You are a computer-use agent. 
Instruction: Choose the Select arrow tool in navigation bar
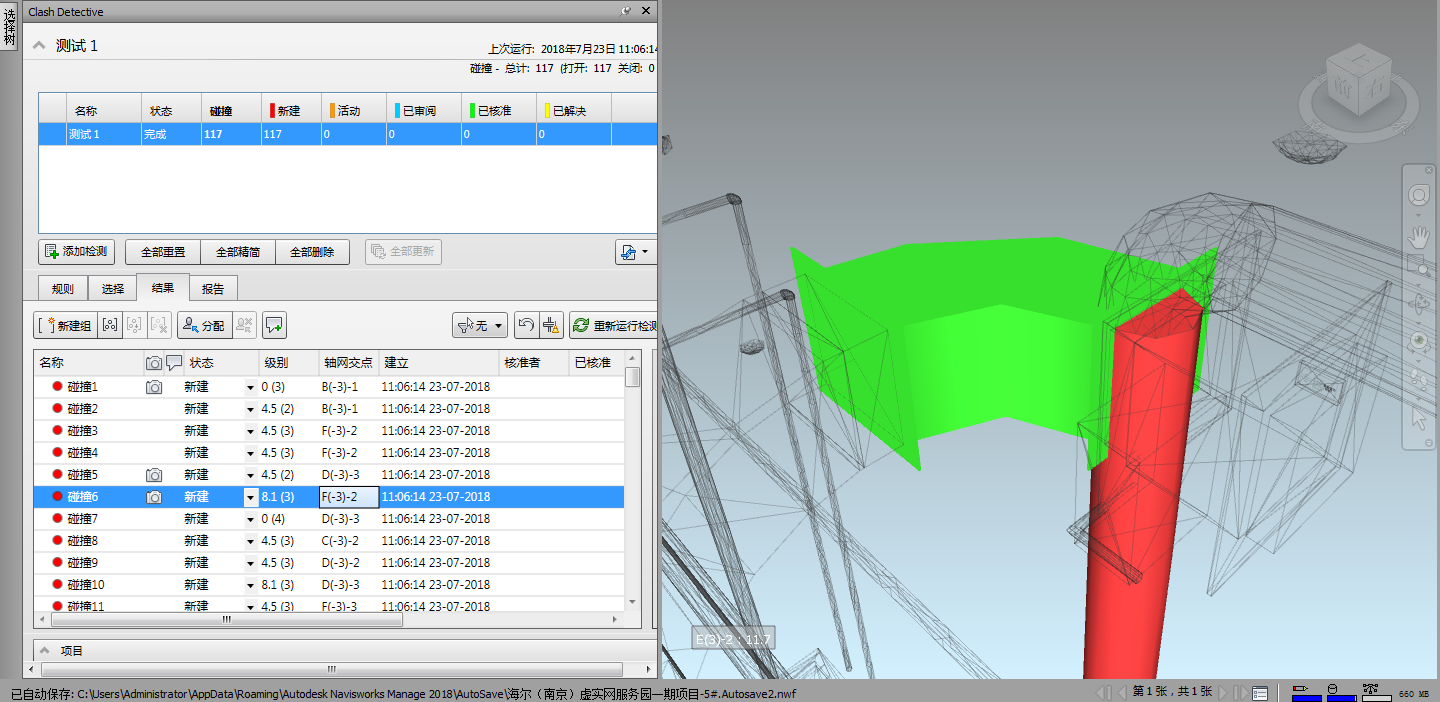click(1418, 418)
